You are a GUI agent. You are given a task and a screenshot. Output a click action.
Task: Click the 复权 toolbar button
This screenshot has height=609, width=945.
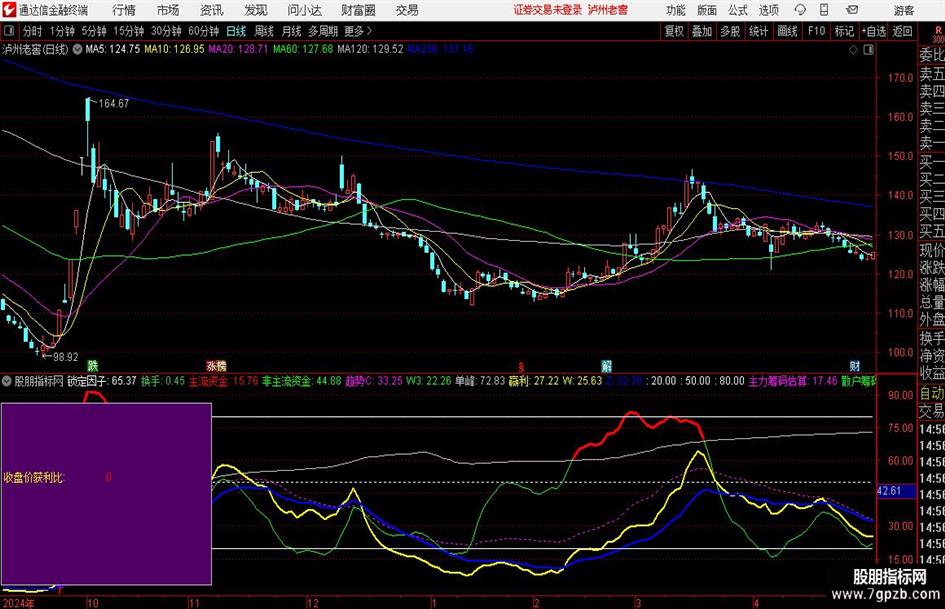click(674, 31)
